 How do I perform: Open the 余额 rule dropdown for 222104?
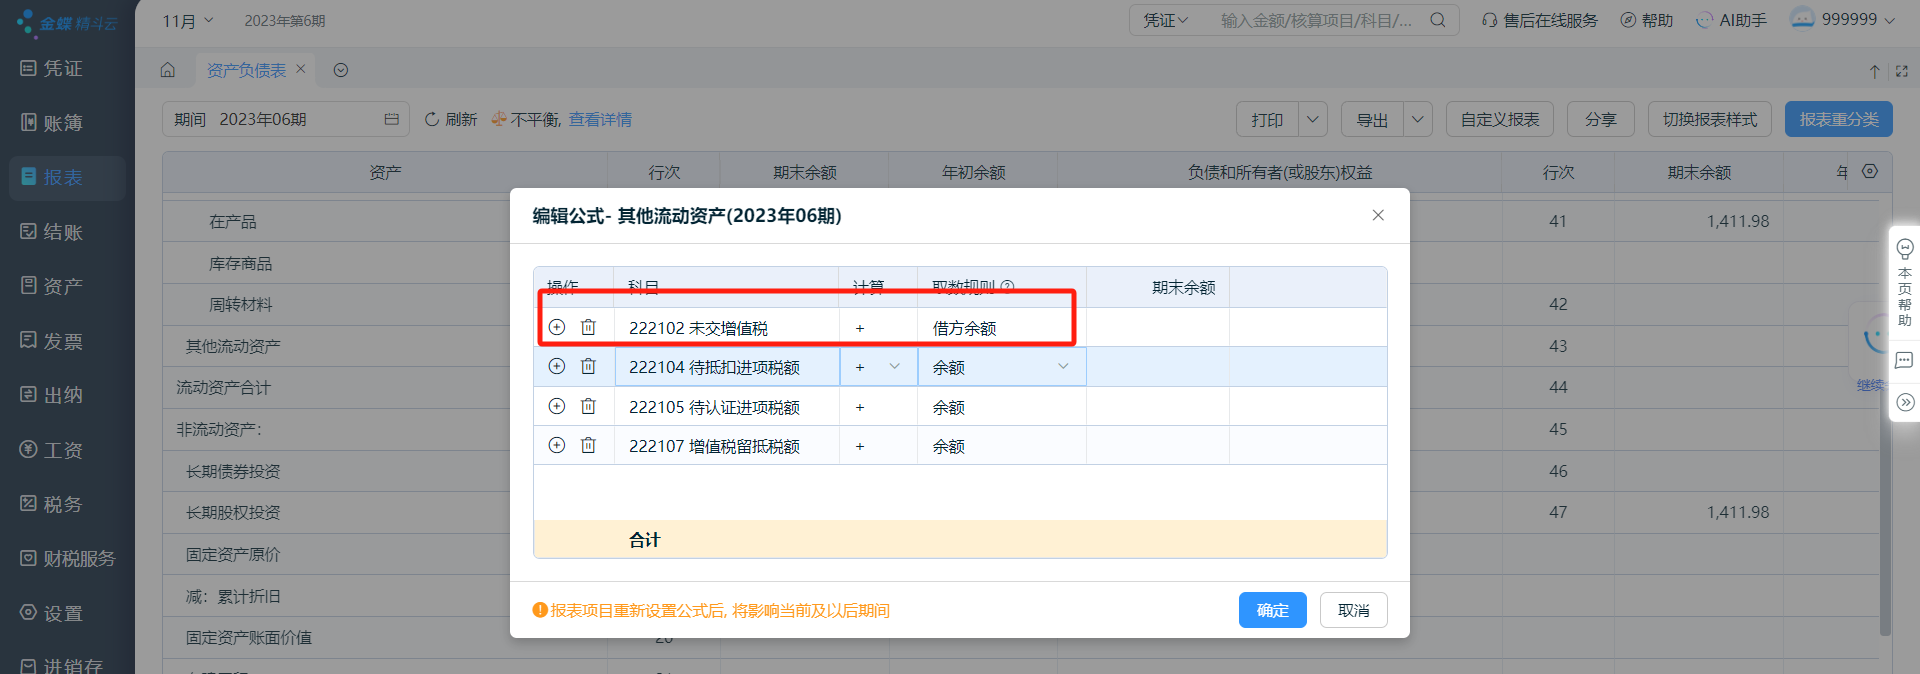[1062, 367]
